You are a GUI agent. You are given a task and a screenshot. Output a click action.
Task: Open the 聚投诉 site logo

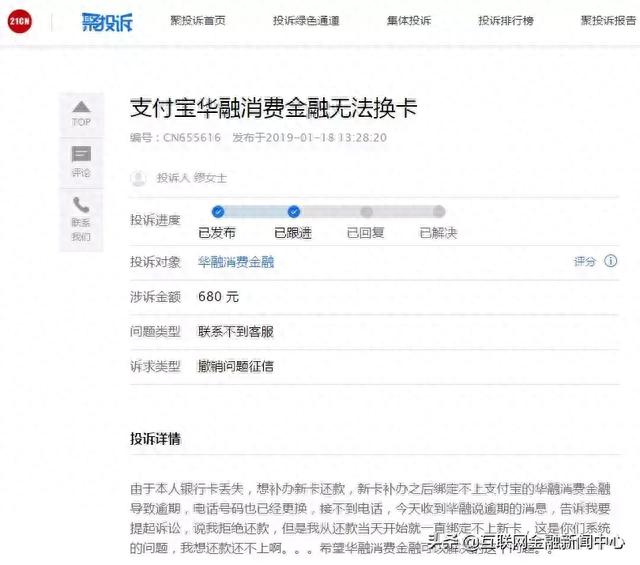click(x=107, y=22)
